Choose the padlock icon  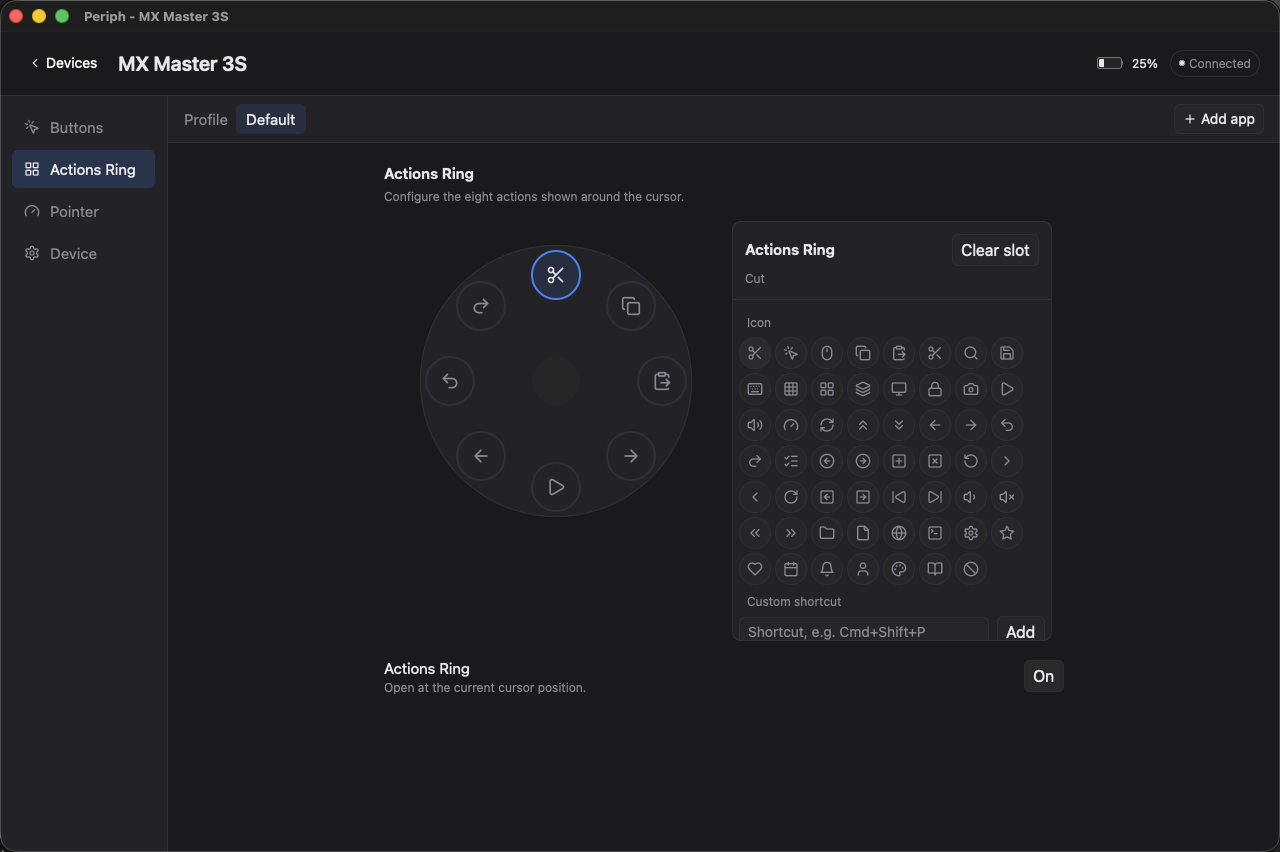[935, 389]
